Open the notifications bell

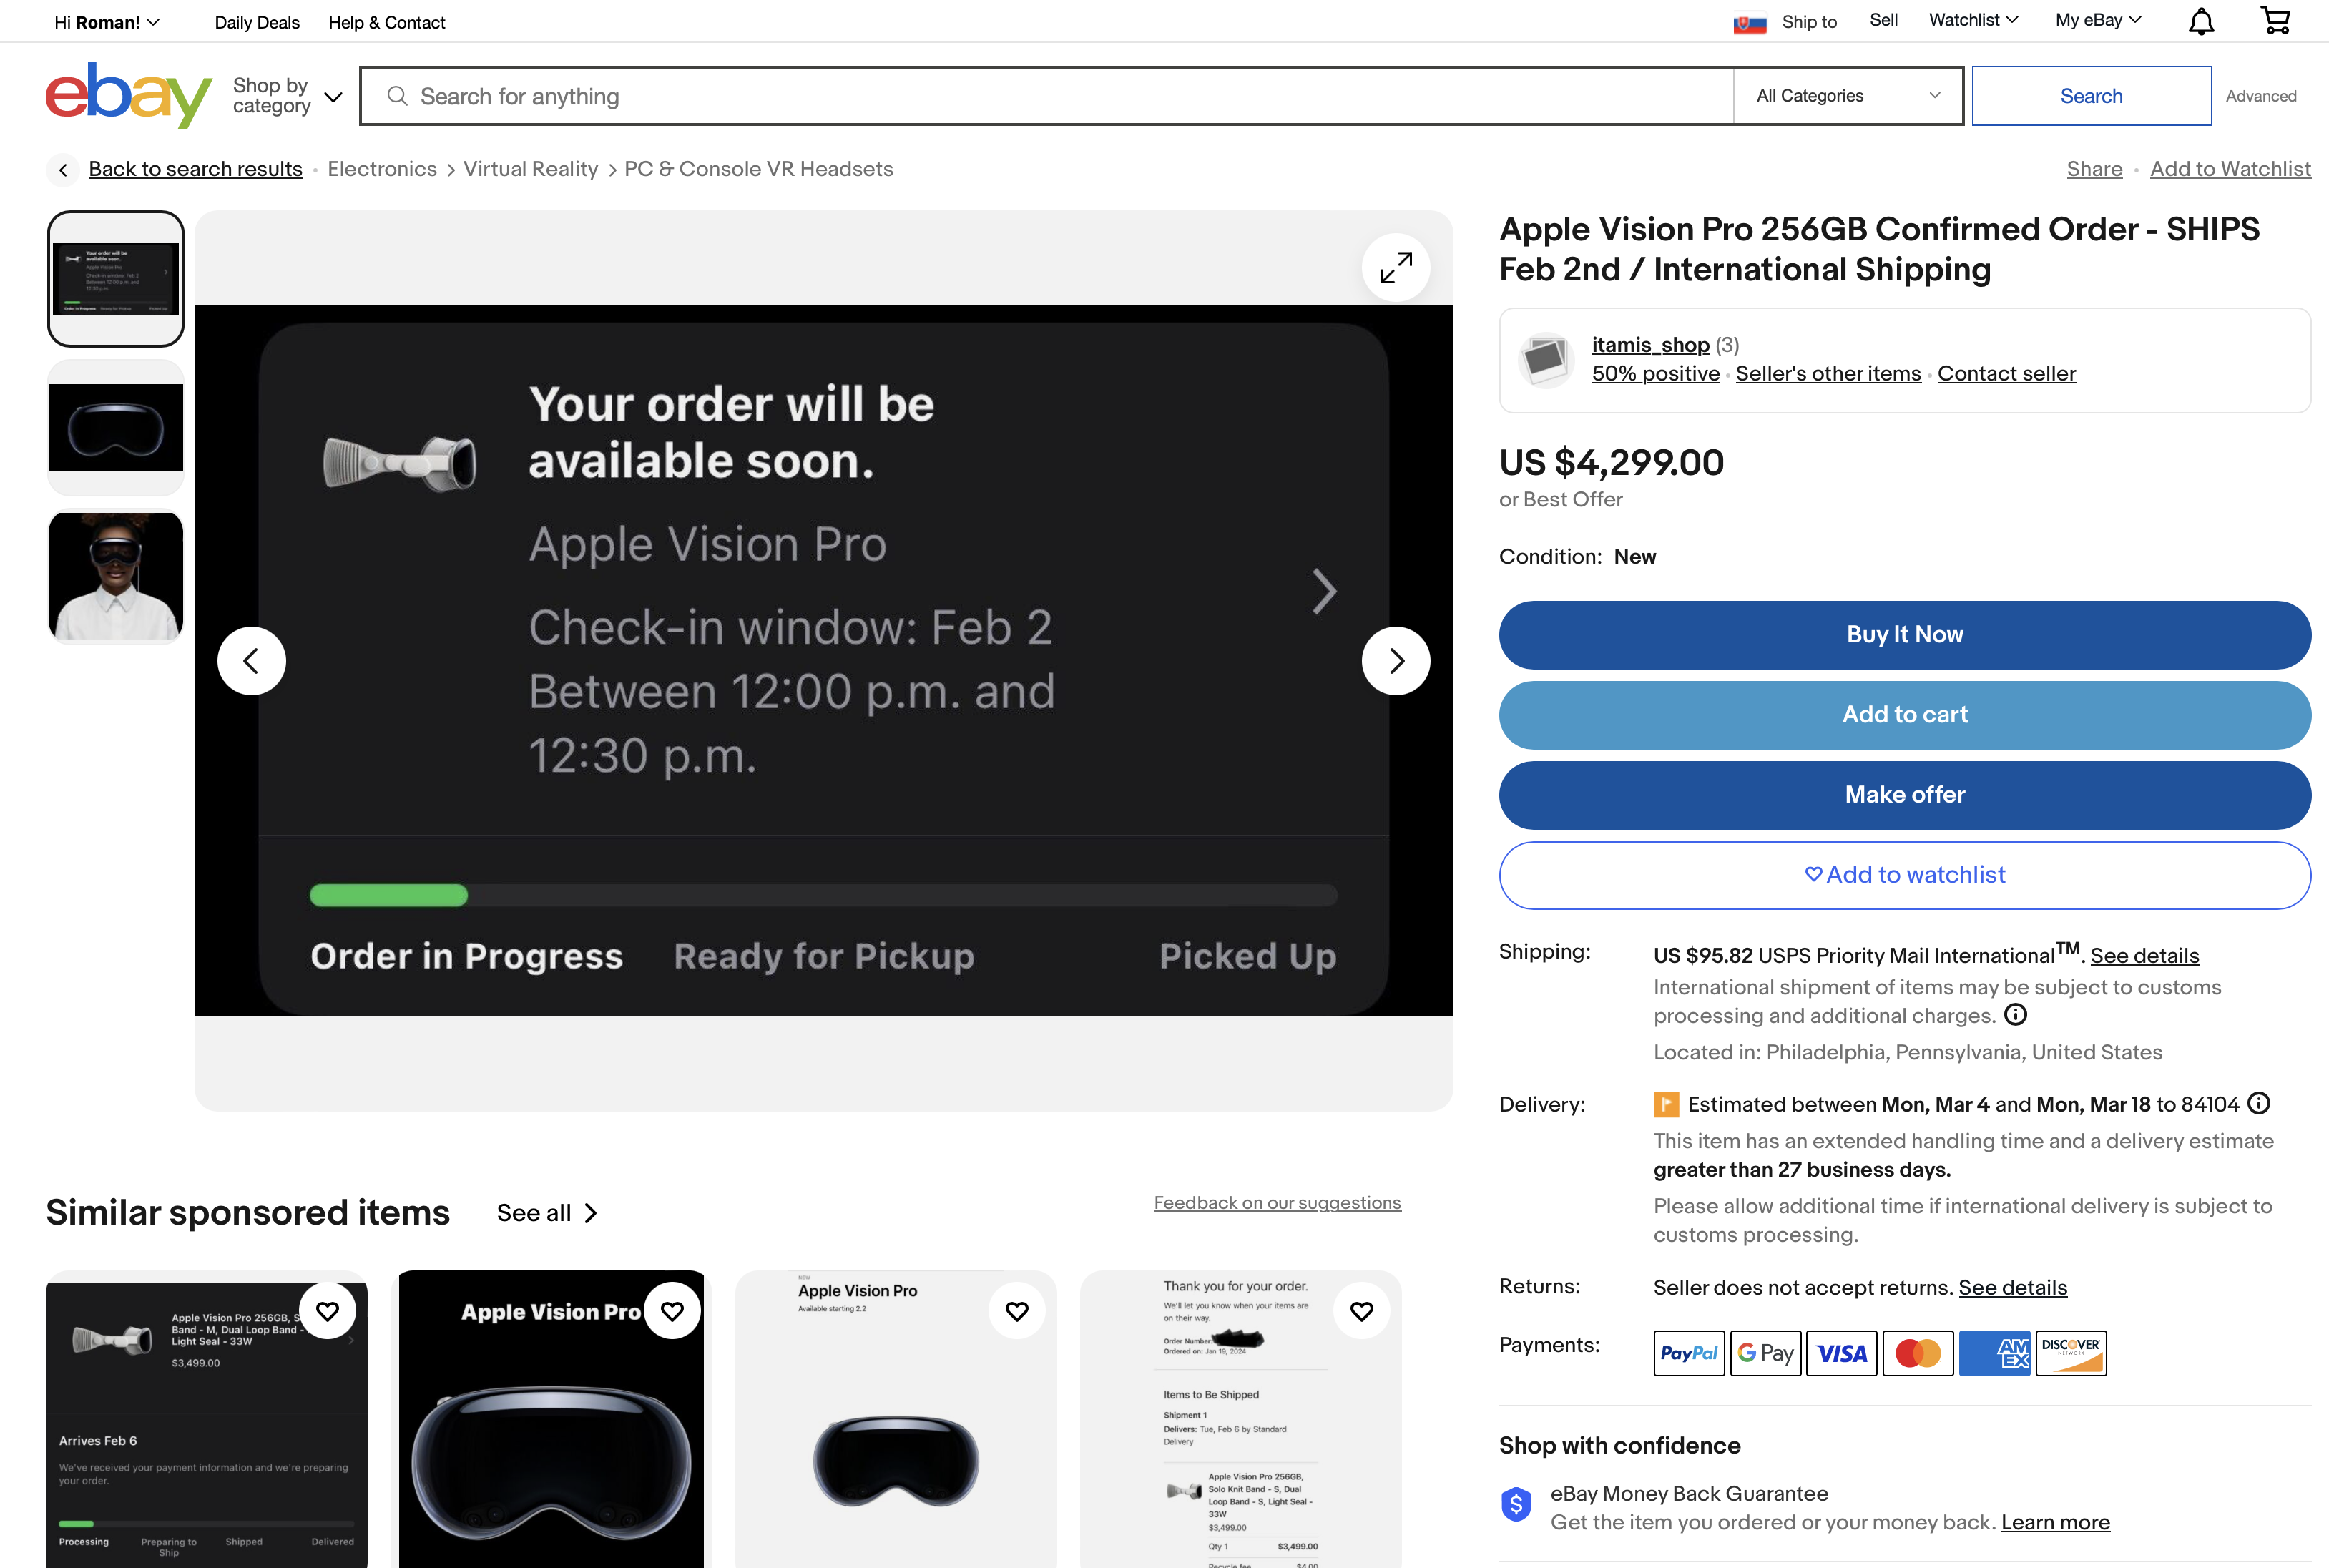tap(2200, 20)
